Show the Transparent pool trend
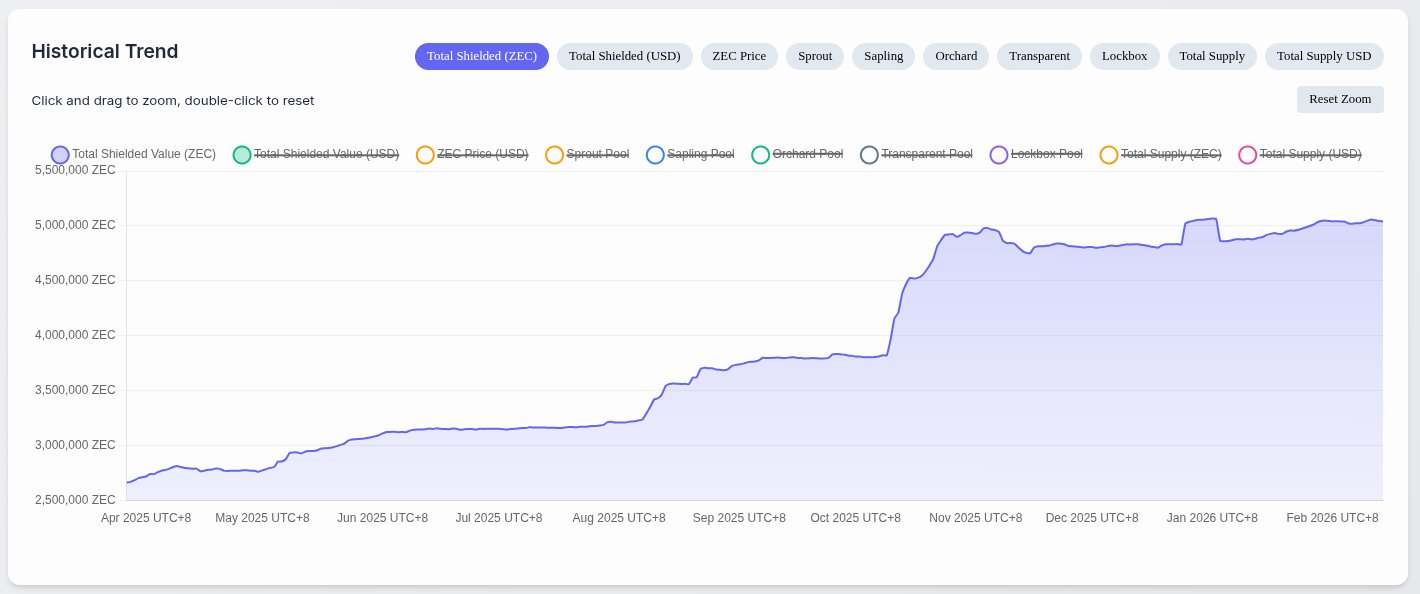The image size is (1420, 594). 1039,57
